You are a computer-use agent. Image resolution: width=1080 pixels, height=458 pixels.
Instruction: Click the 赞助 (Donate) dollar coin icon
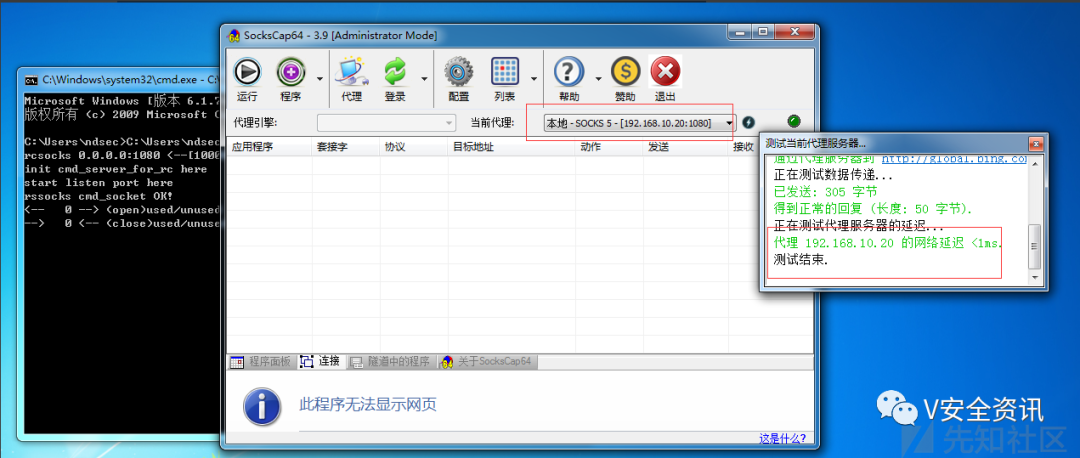coord(625,72)
